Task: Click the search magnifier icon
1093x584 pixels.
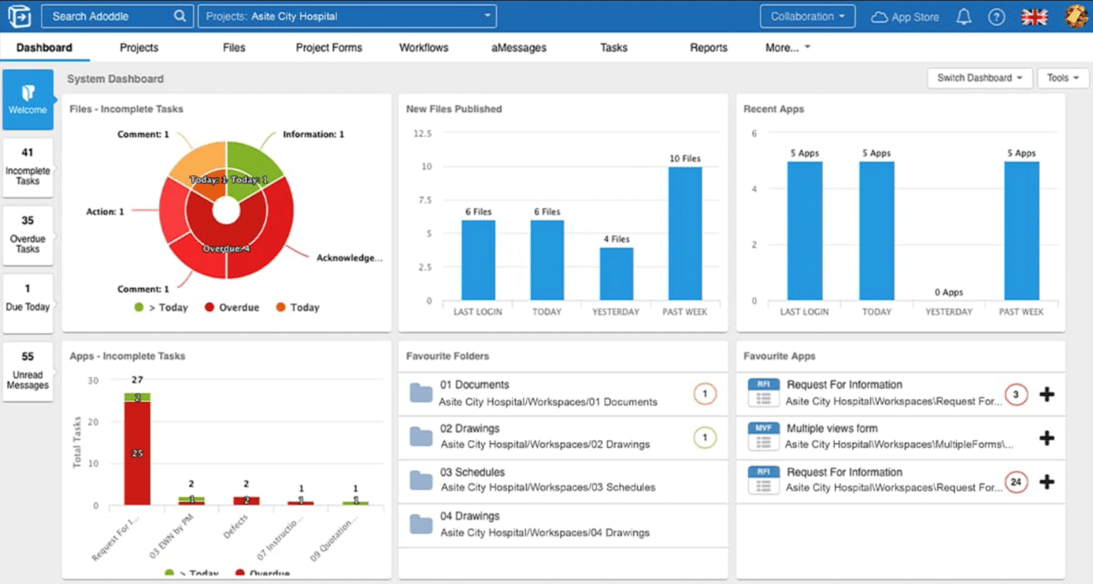Action: pyautogui.click(x=180, y=16)
